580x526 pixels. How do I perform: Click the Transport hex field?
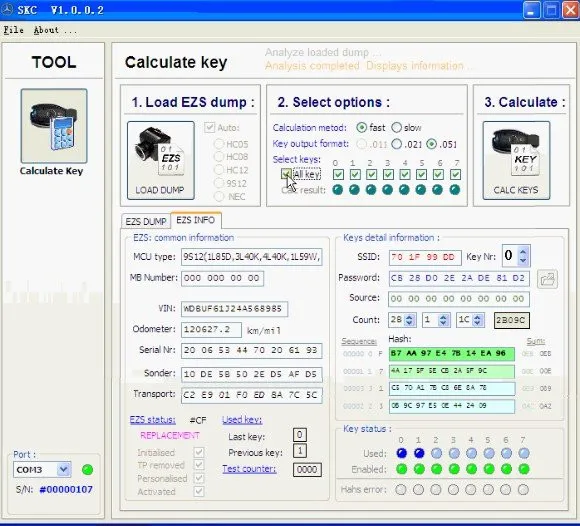[252, 395]
